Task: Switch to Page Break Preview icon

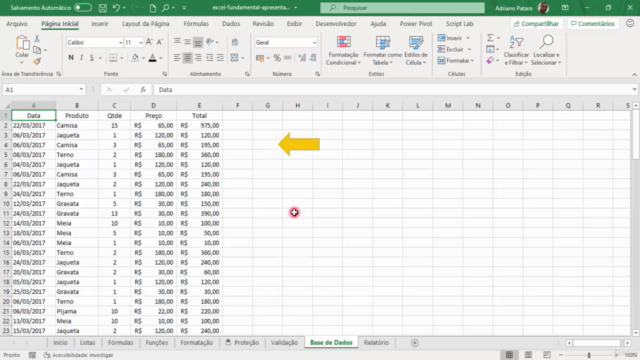Action: [x=547, y=355]
